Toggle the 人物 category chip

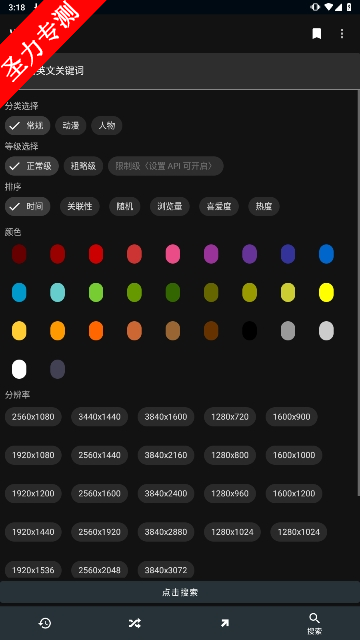(x=107, y=125)
